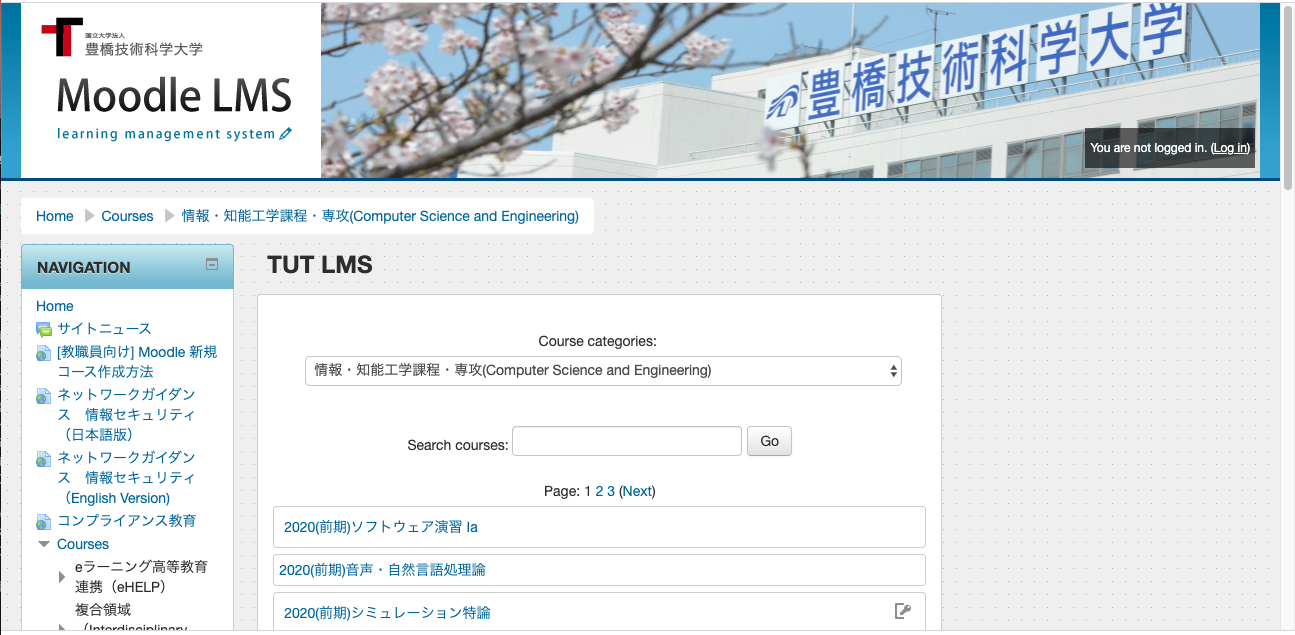The height and width of the screenshot is (635, 1295).
Task: Open Home in breadcrumb
Action: (55, 216)
